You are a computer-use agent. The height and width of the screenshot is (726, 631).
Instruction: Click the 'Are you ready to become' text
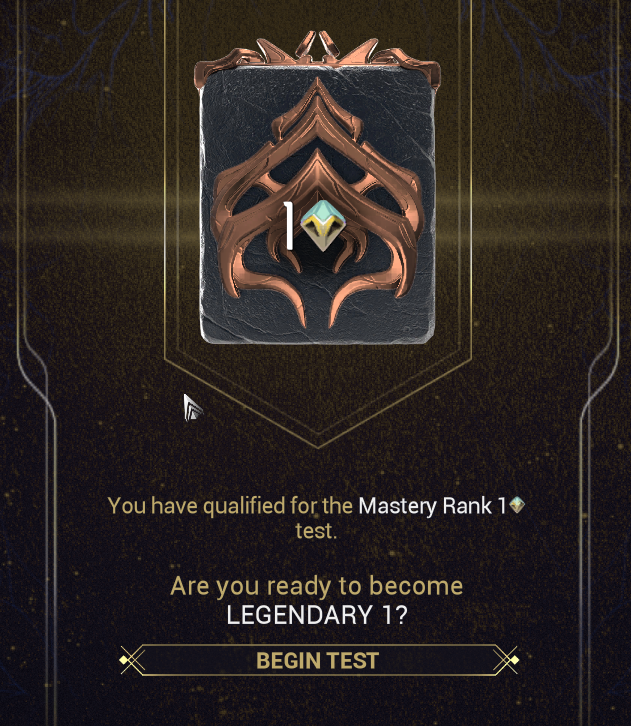[x=317, y=587]
